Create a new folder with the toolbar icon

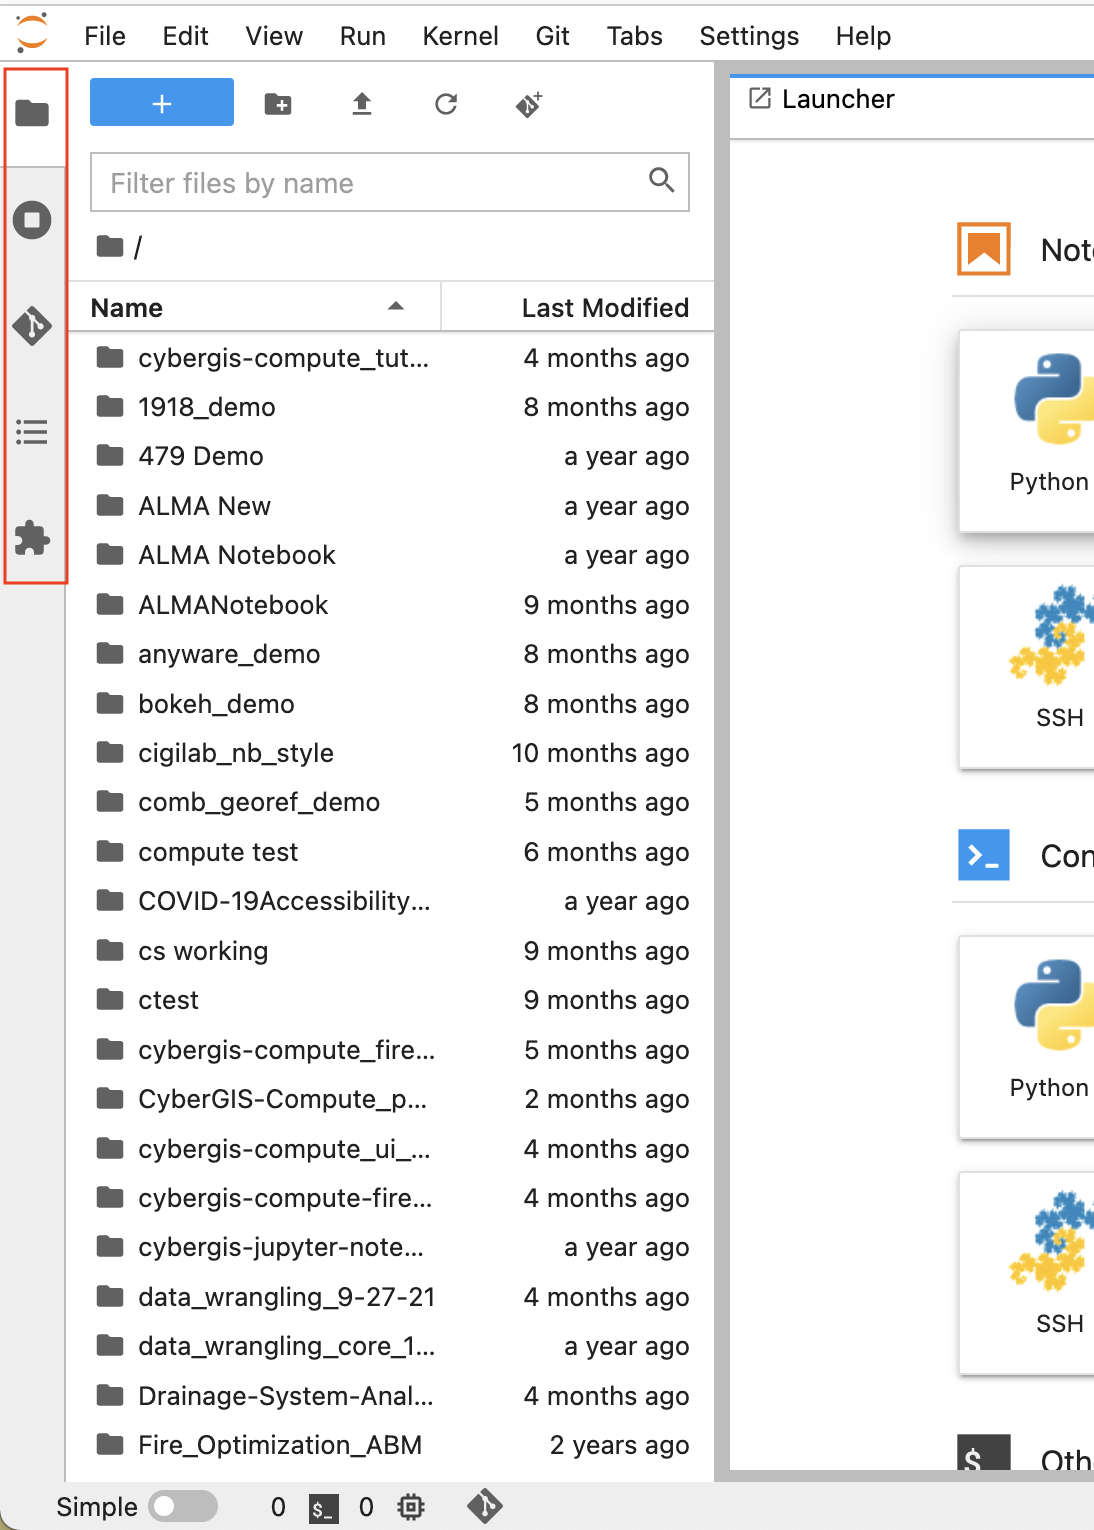pyautogui.click(x=277, y=103)
